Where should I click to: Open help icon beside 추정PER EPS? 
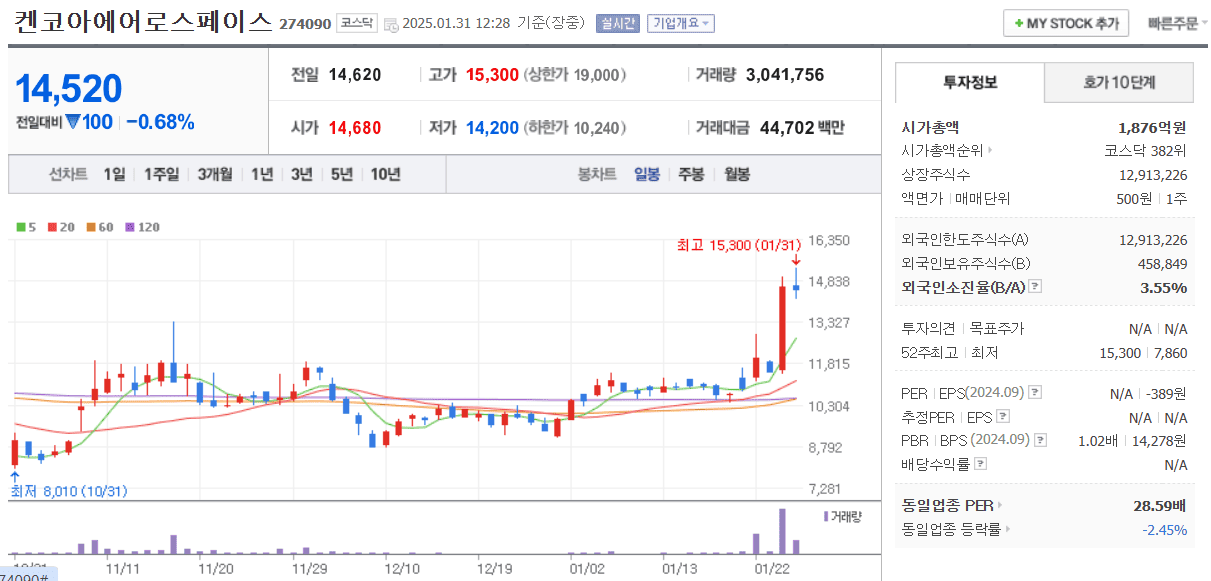click(x=1003, y=417)
